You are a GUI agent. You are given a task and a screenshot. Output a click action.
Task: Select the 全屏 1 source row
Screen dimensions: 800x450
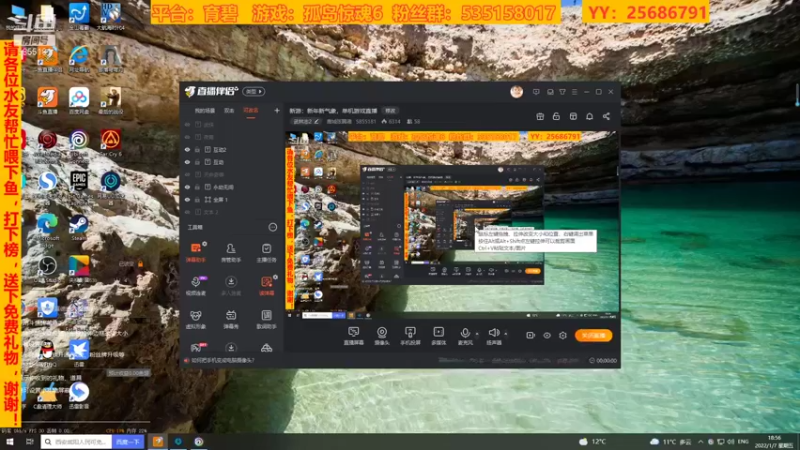[230, 199]
